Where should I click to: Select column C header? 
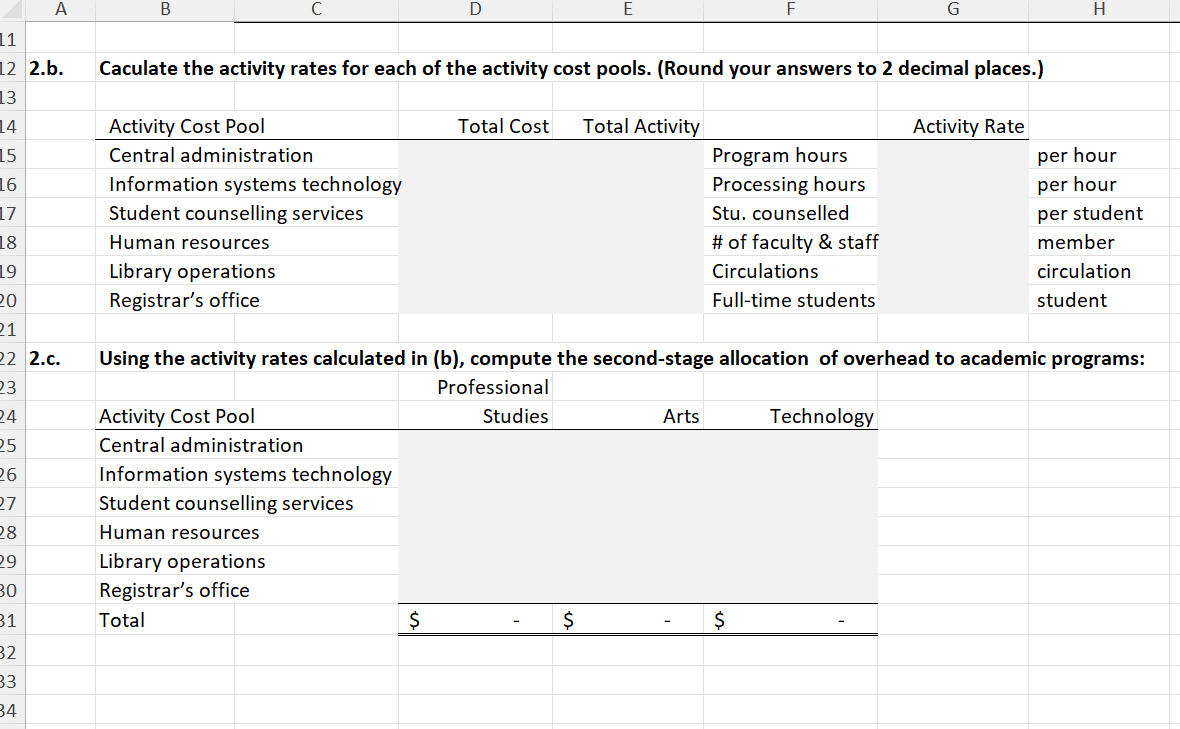[316, 9]
